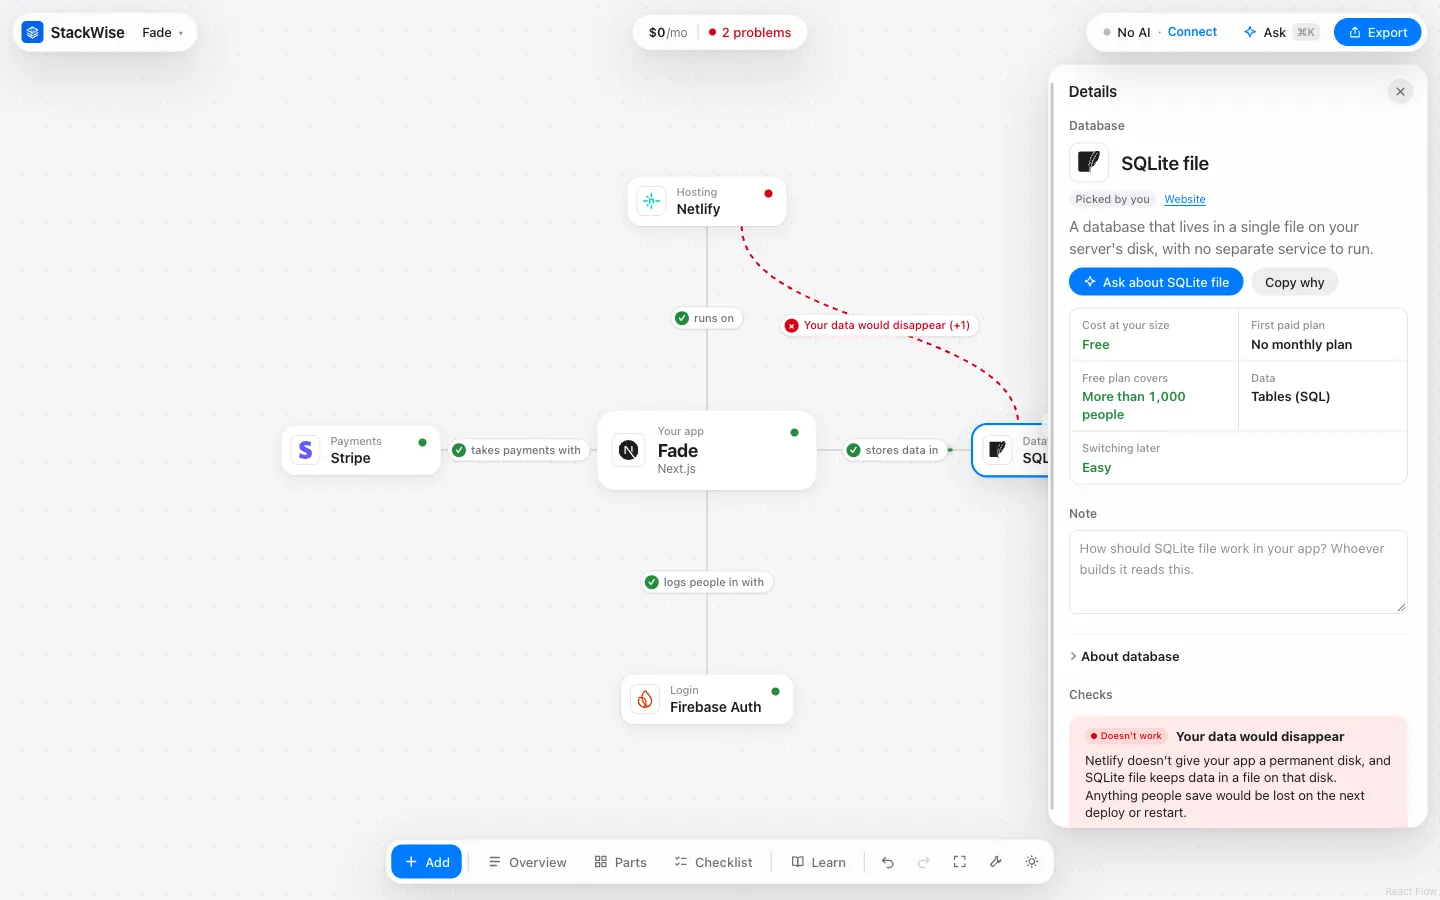Click the fit-to-screen icon

960,862
